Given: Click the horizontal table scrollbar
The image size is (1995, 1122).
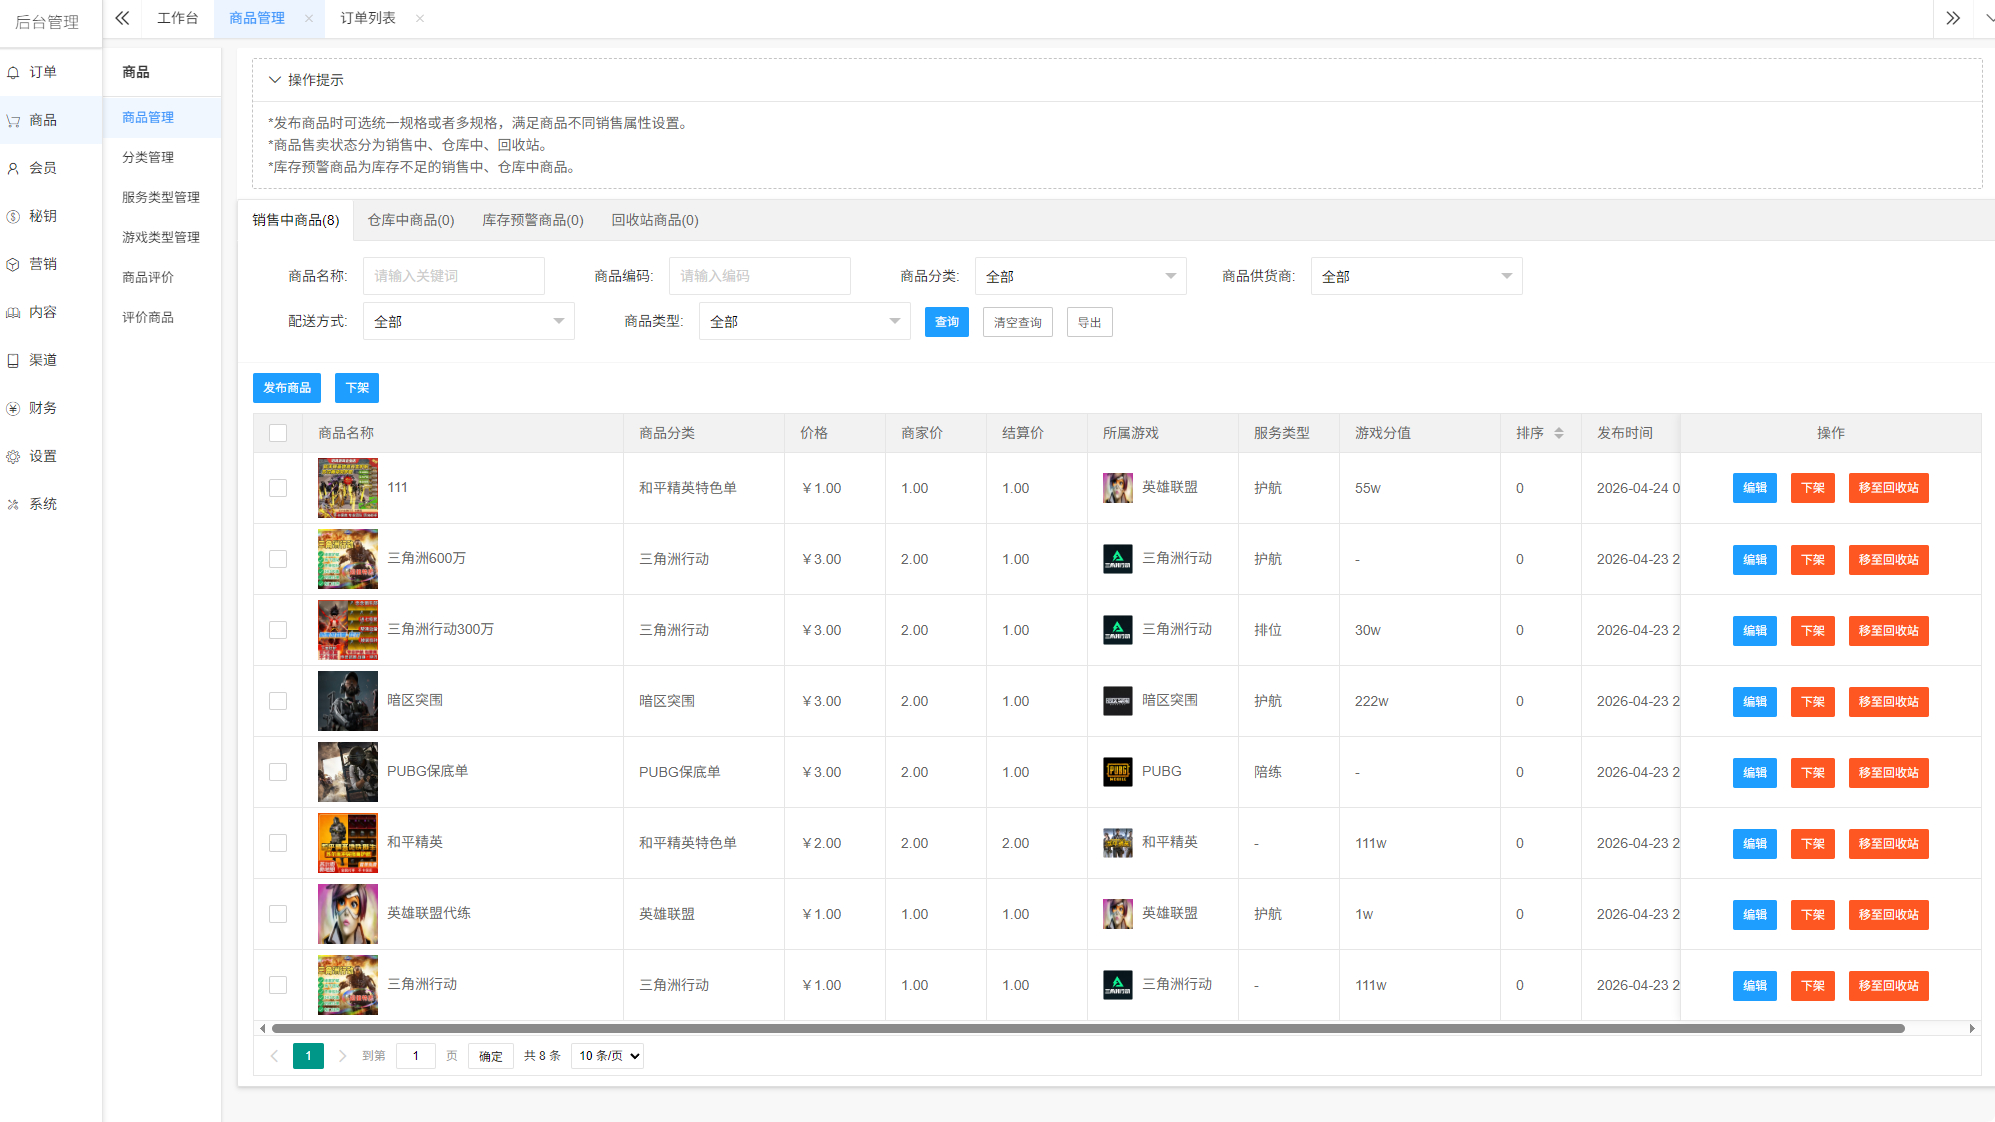Looking at the screenshot, I should [1088, 1028].
